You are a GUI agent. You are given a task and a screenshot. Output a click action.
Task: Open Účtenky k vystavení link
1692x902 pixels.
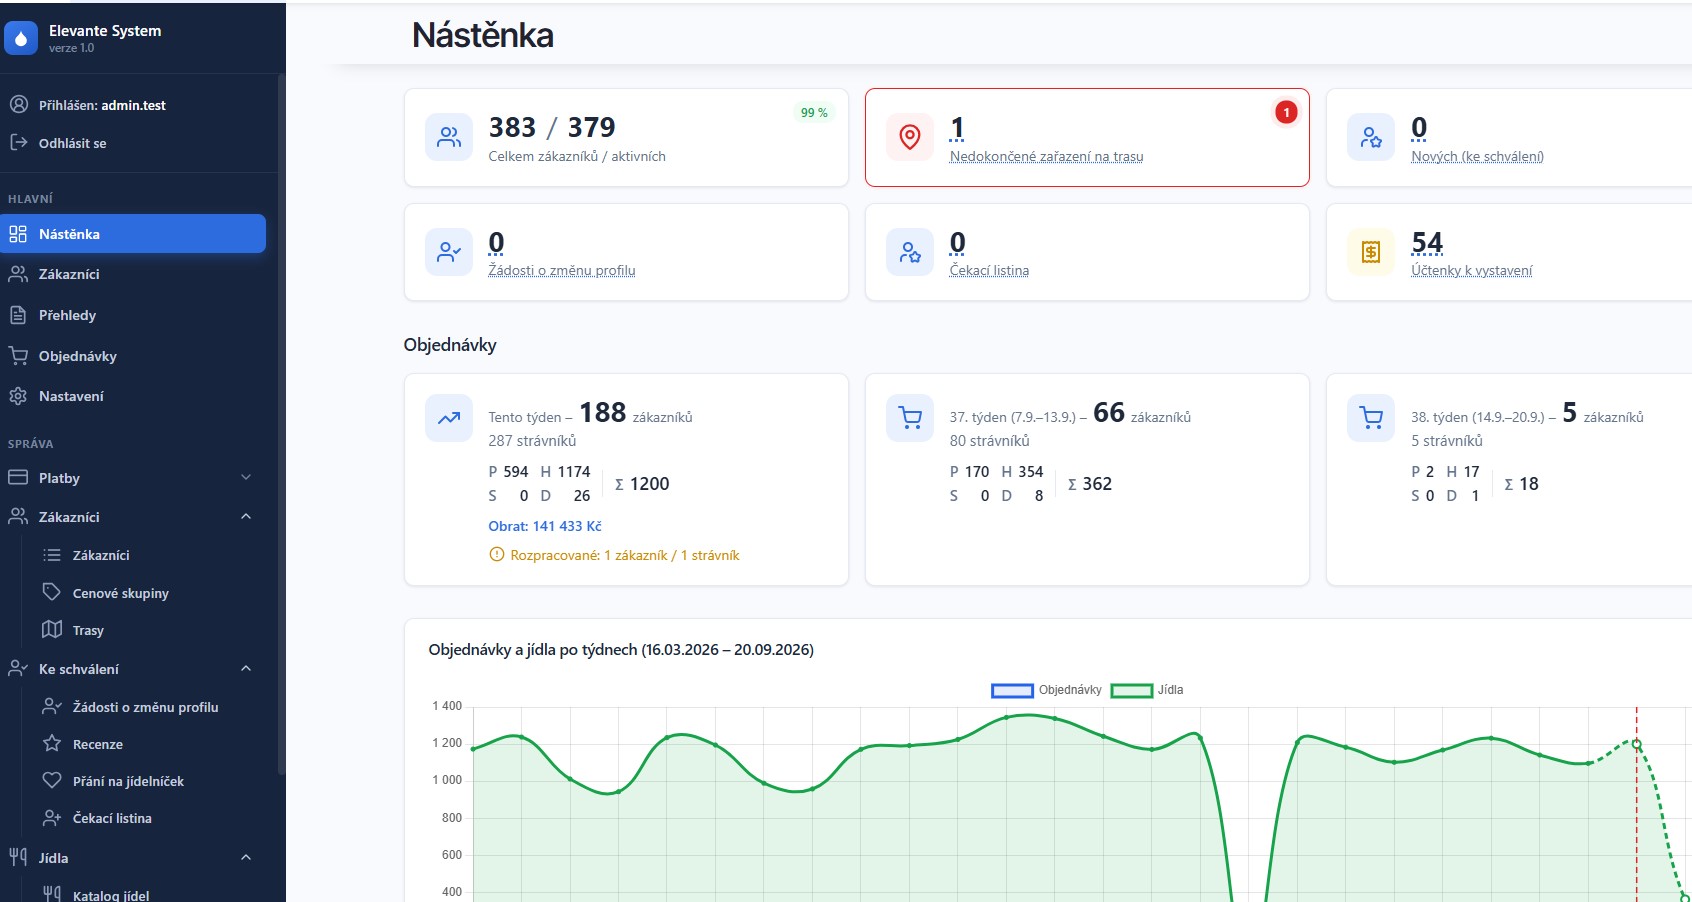coord(1471,270)
